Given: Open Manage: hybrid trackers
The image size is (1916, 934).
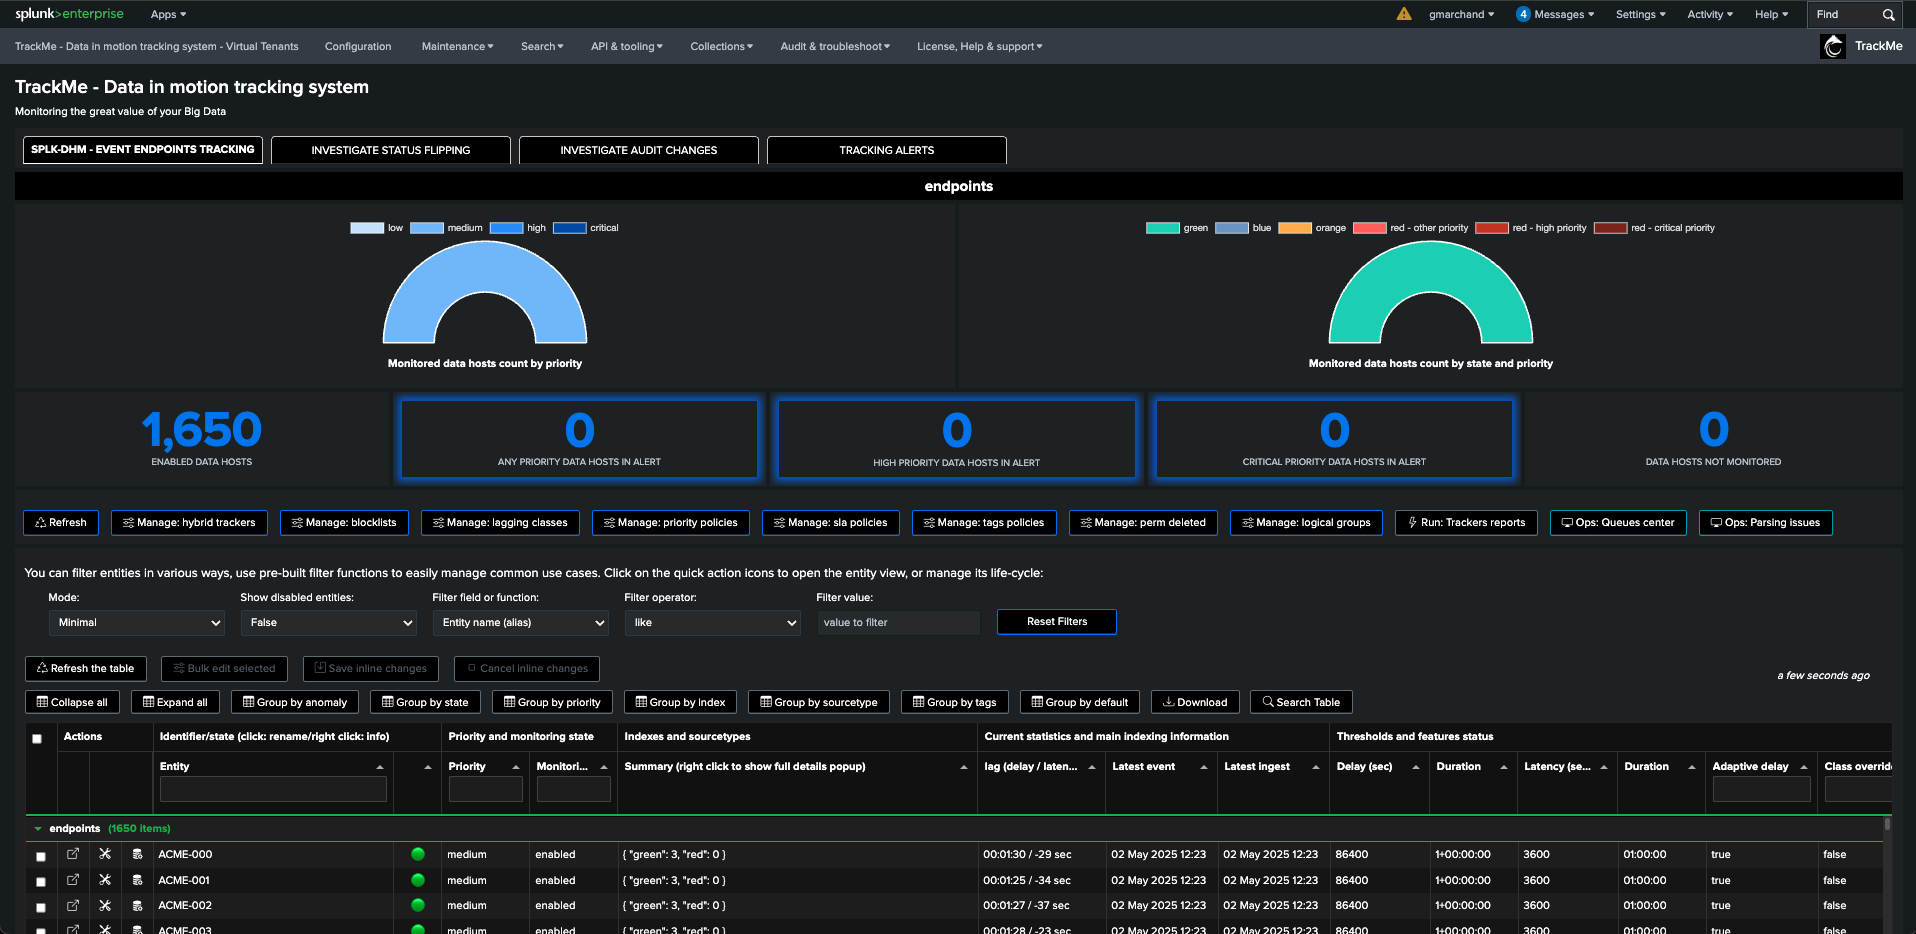Looking at the screenshot, I should coord(189,522).
